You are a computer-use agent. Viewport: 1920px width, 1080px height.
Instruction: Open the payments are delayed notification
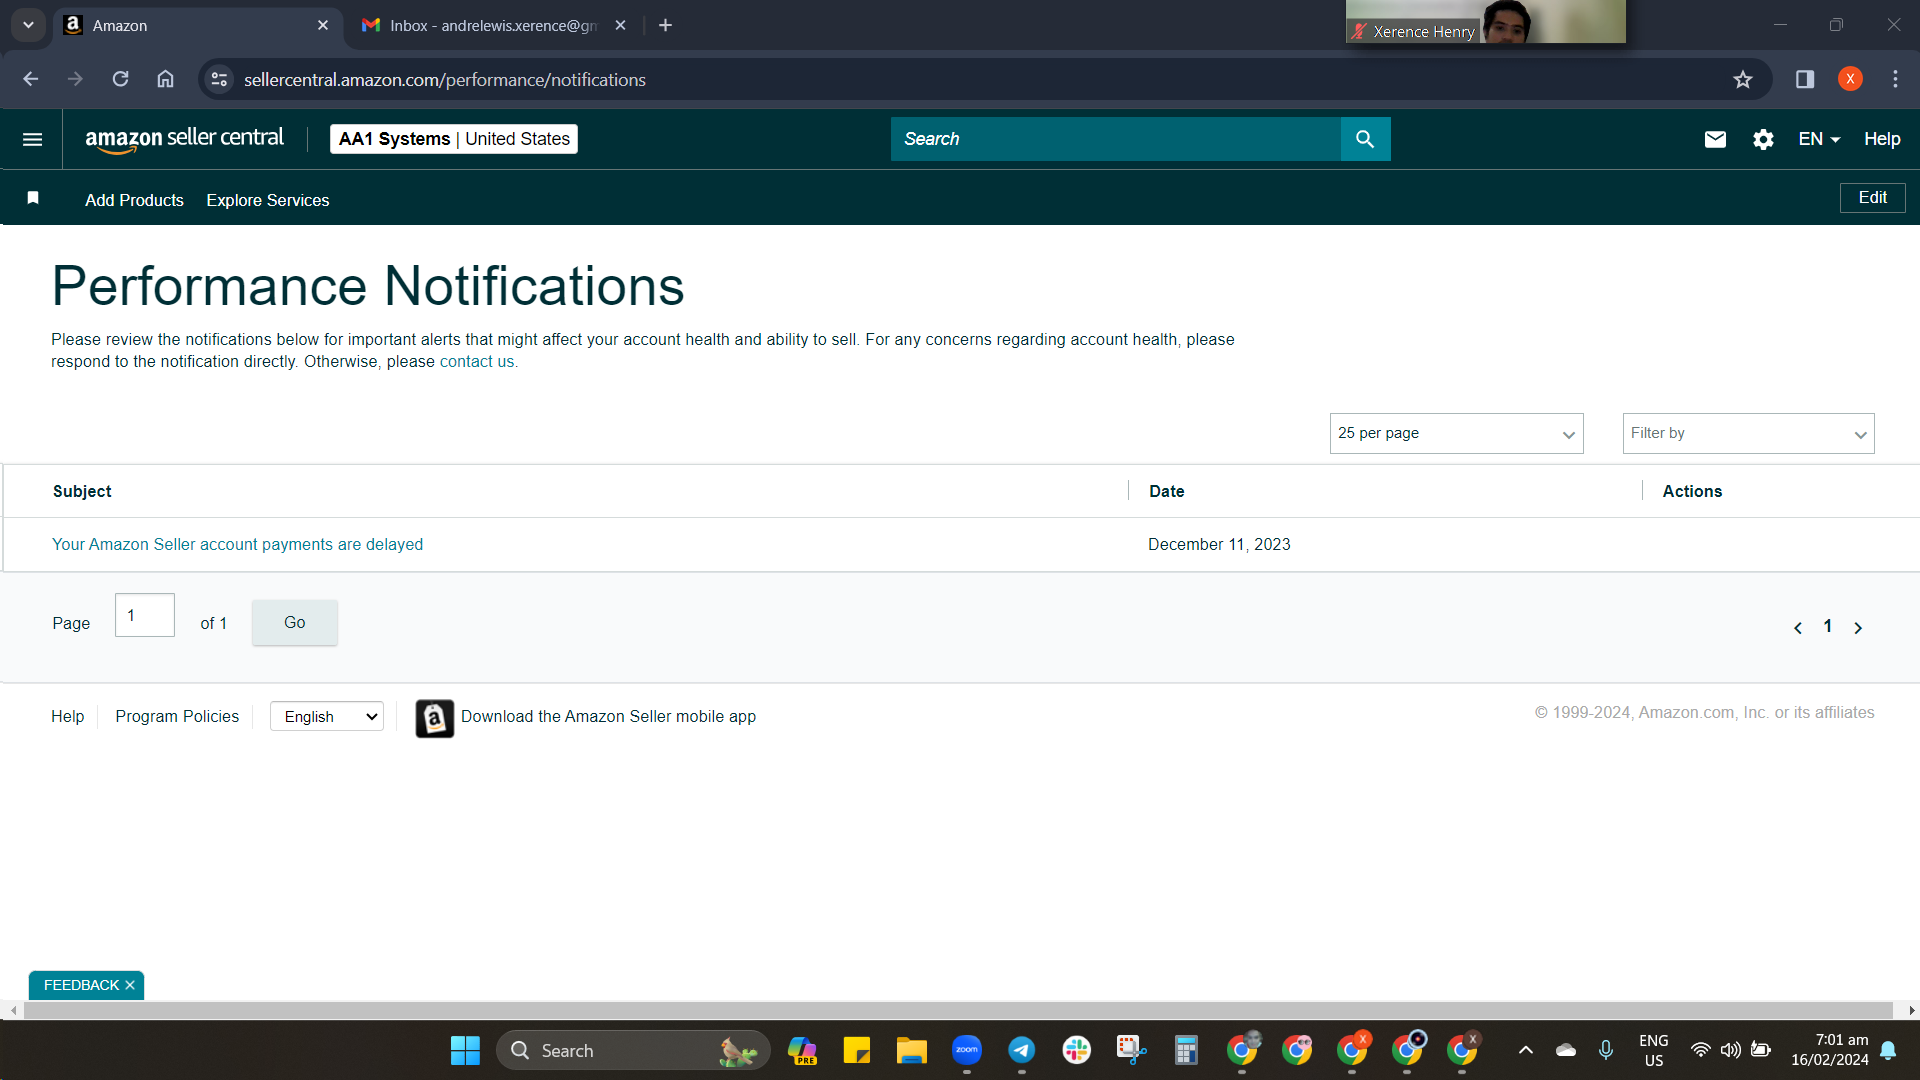tap(238, 544)
